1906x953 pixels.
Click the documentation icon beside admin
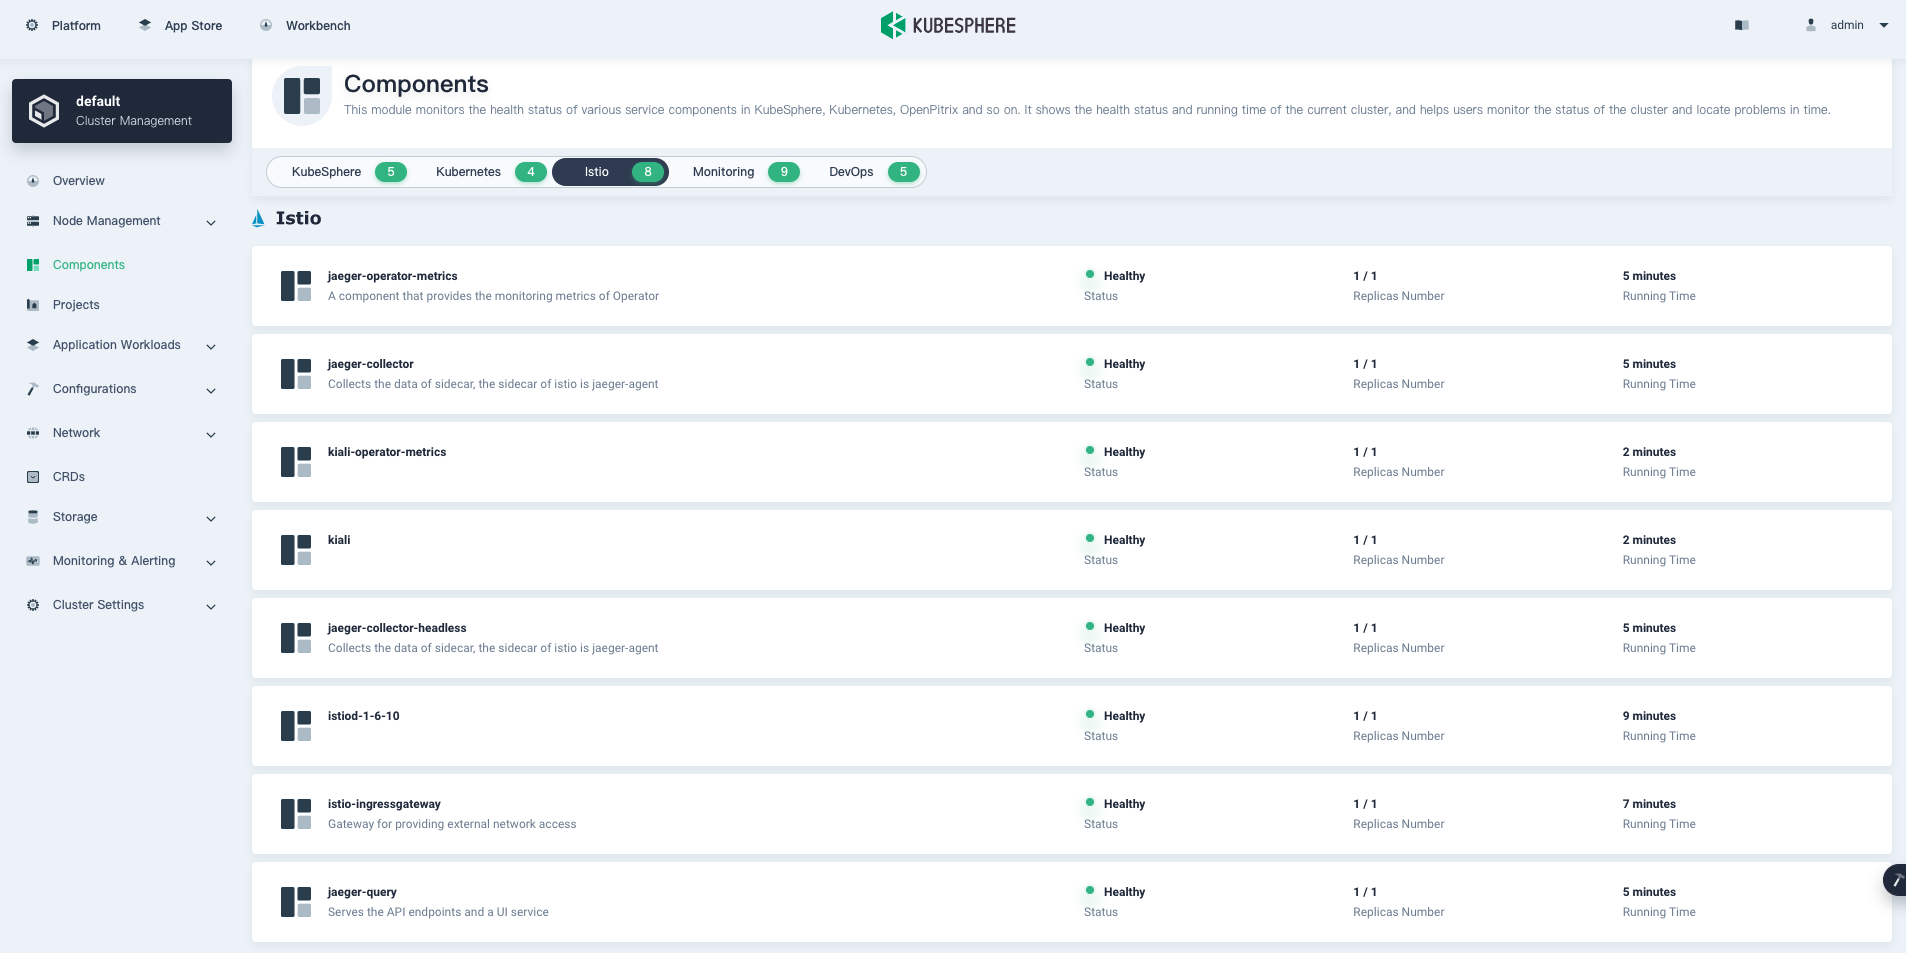(1742, 25)
